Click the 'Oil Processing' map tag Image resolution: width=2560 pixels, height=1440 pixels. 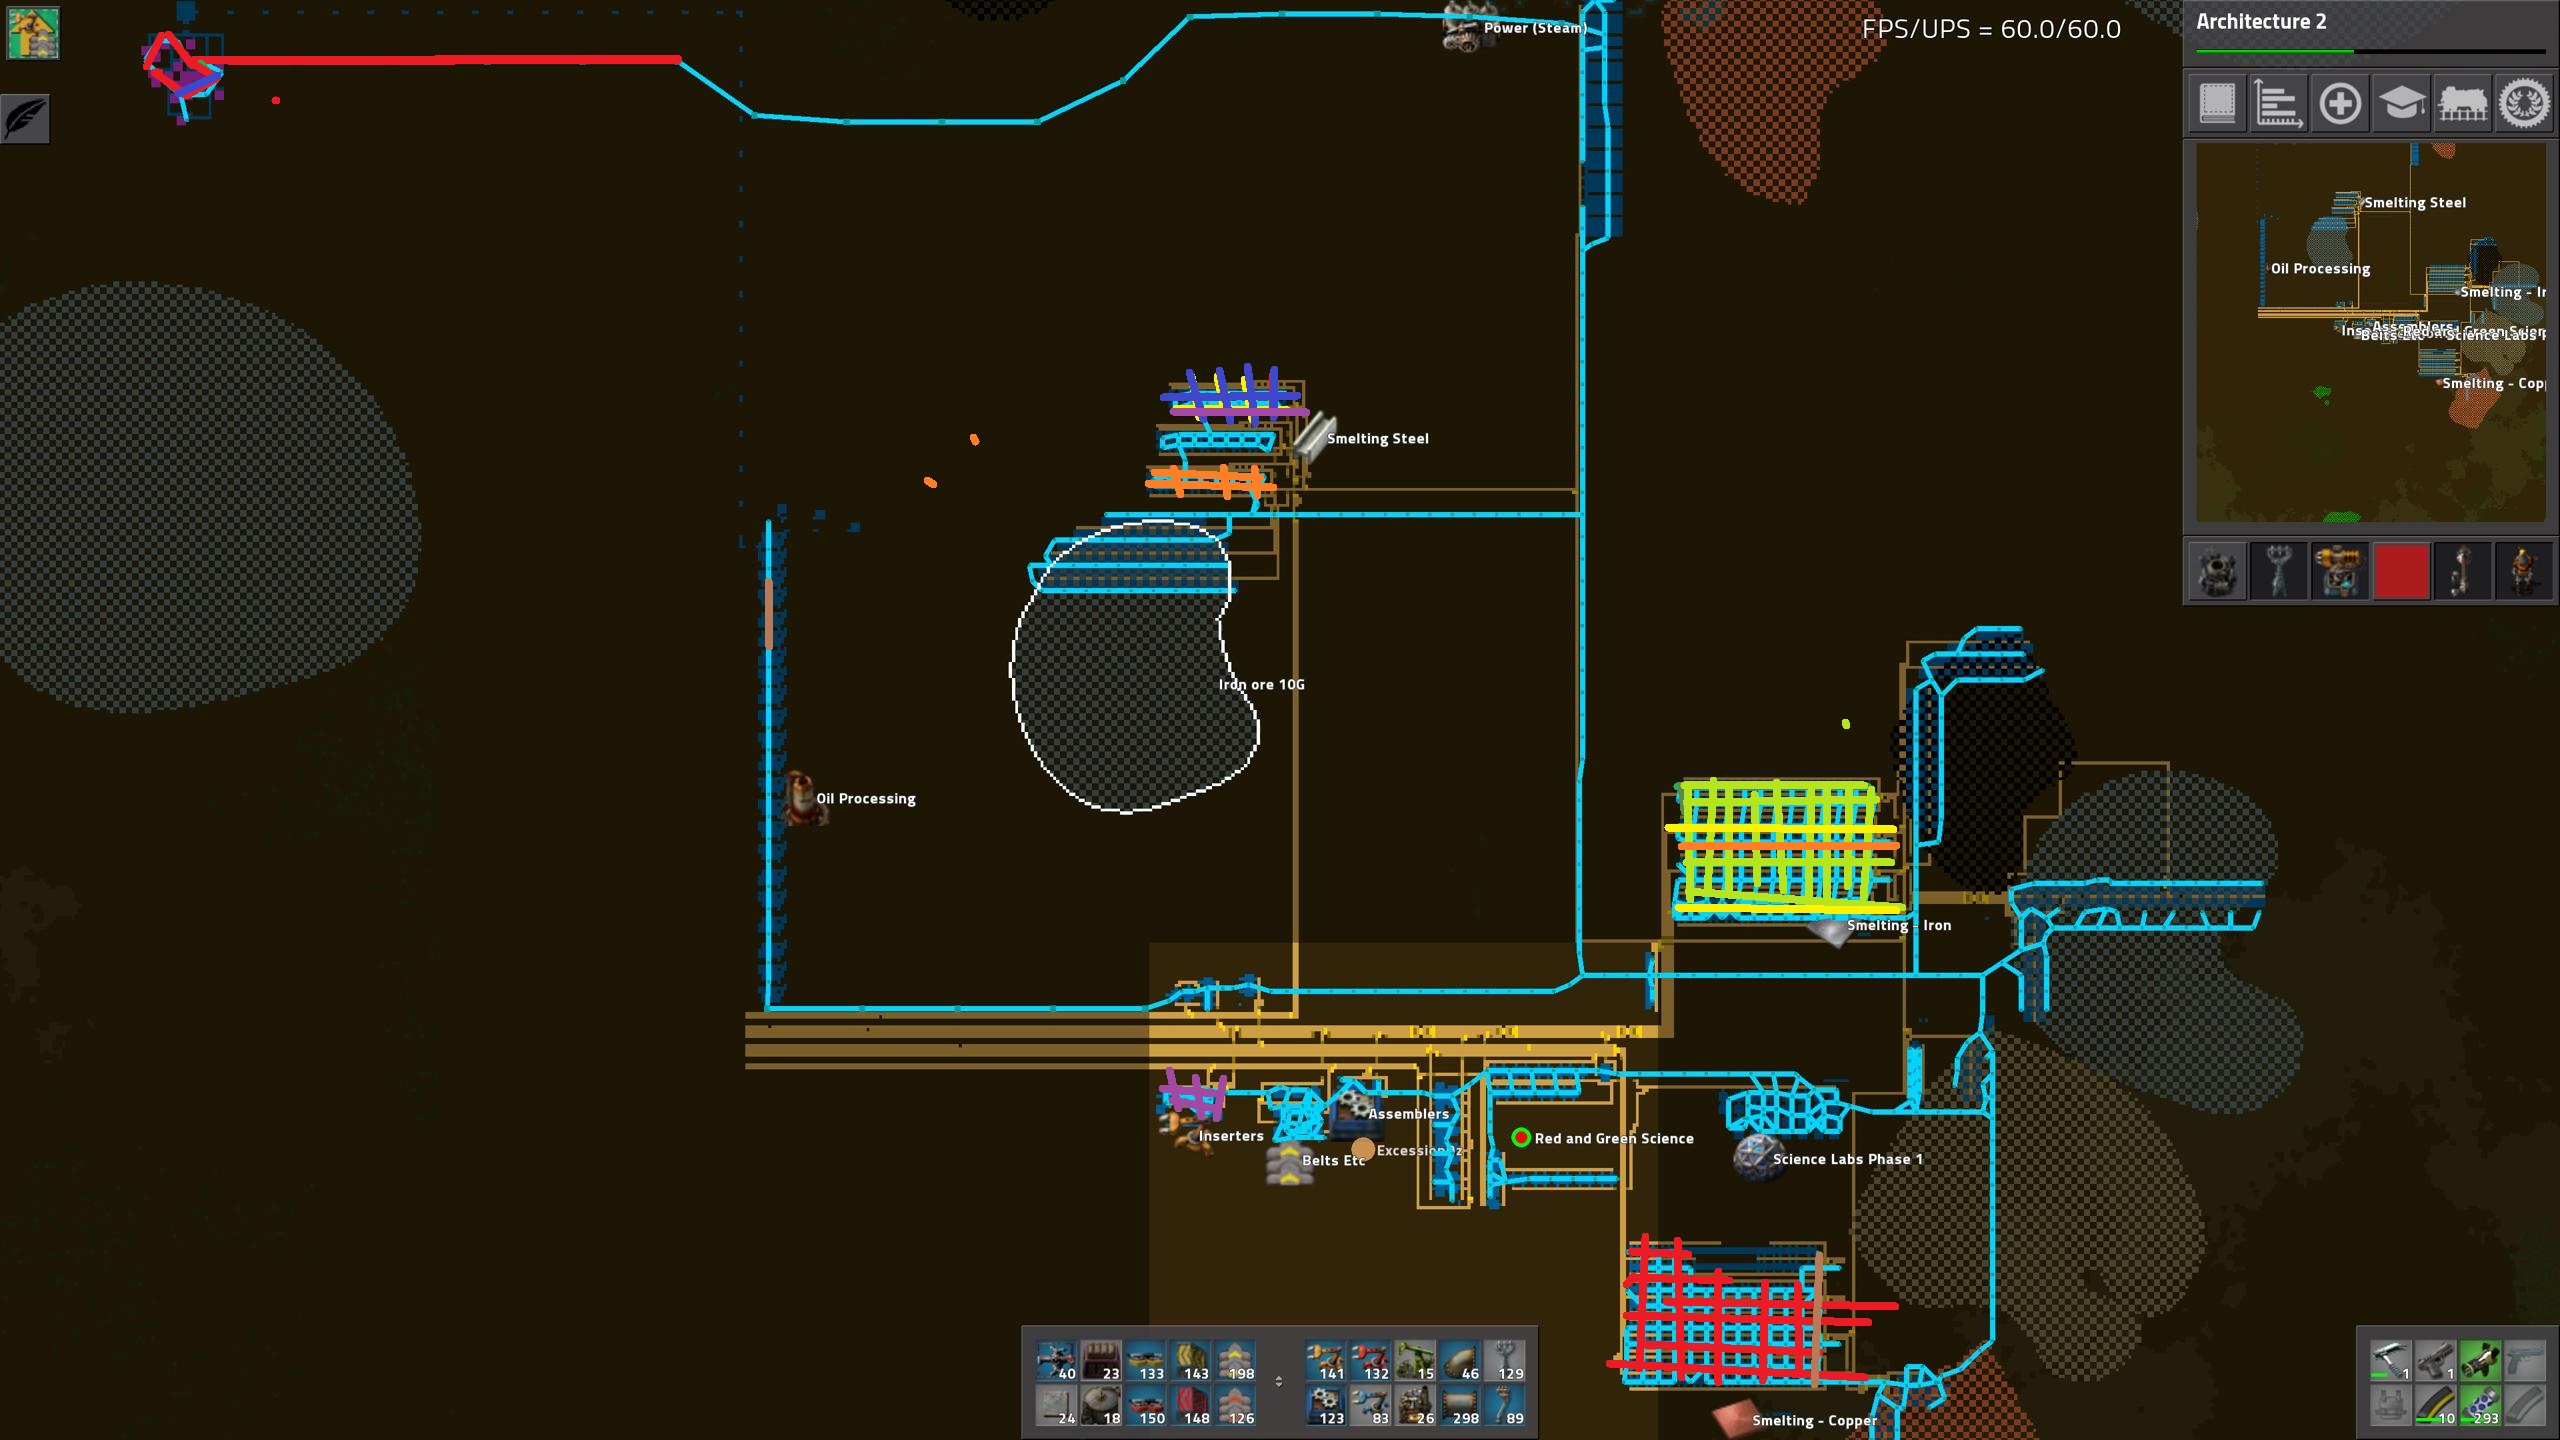point(865,799)
